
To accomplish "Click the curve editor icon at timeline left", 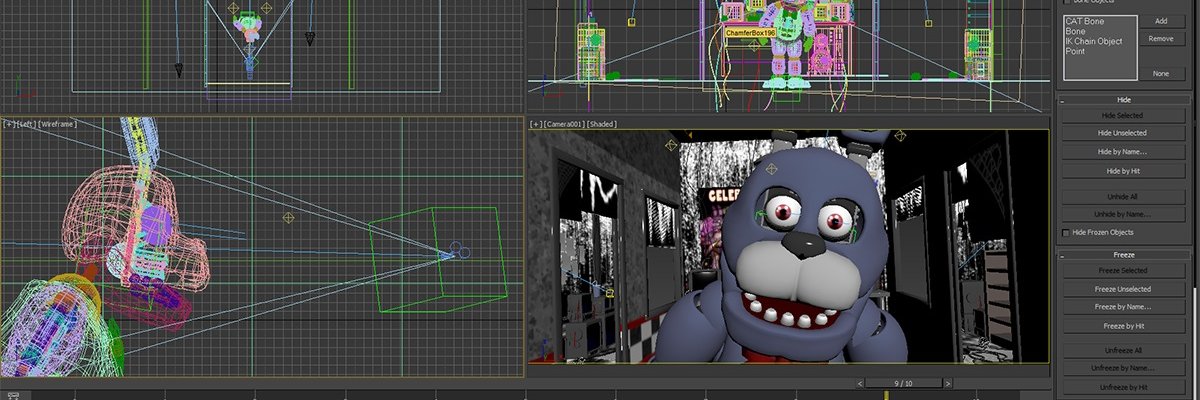I will [x=14, y=396].
